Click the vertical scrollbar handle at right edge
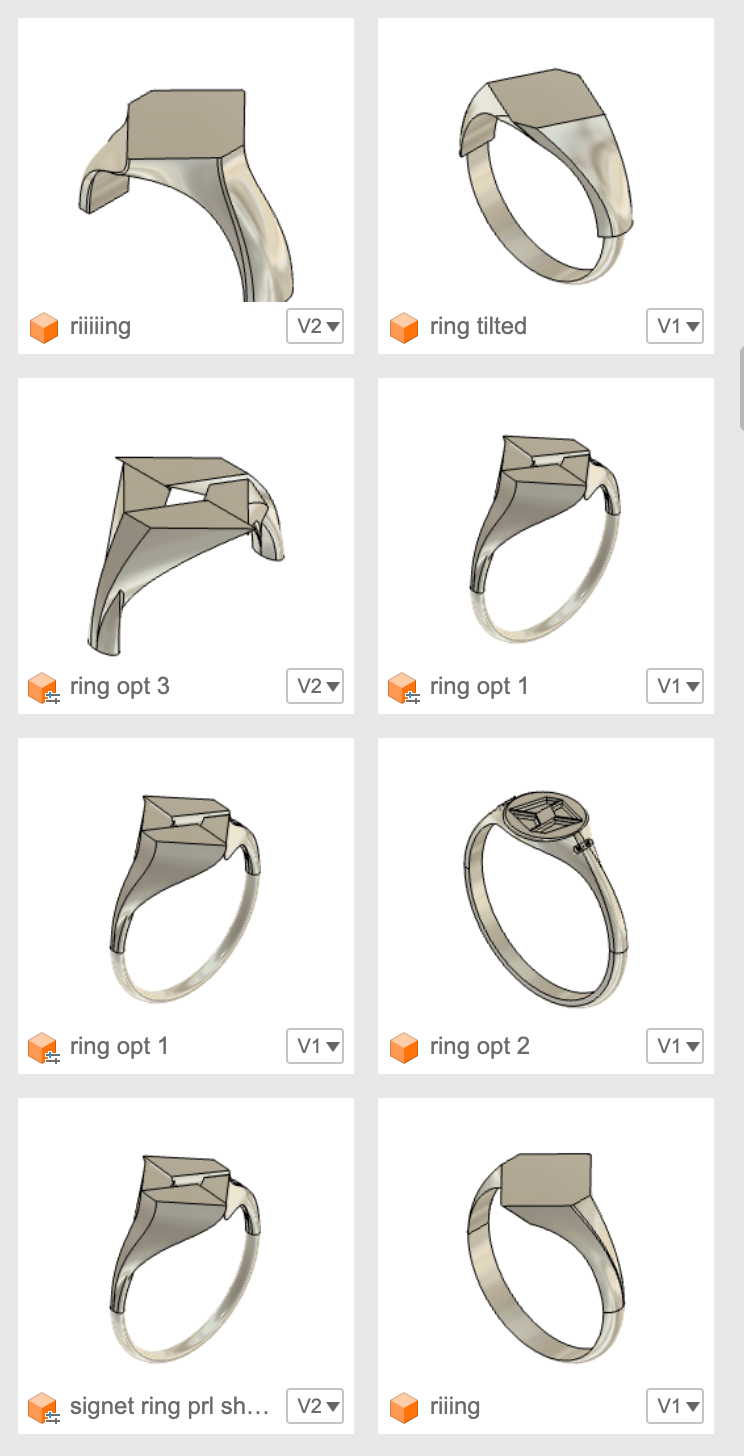744x1456 pixels. (x=741, y=389)
